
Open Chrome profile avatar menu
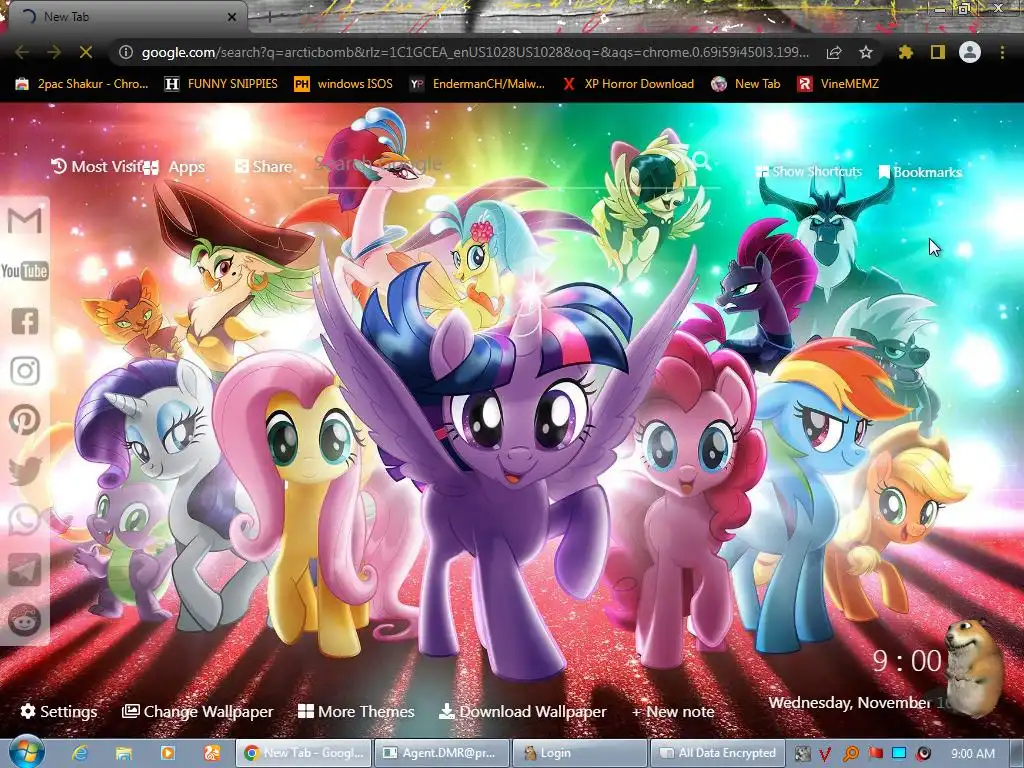coord(970,52)
